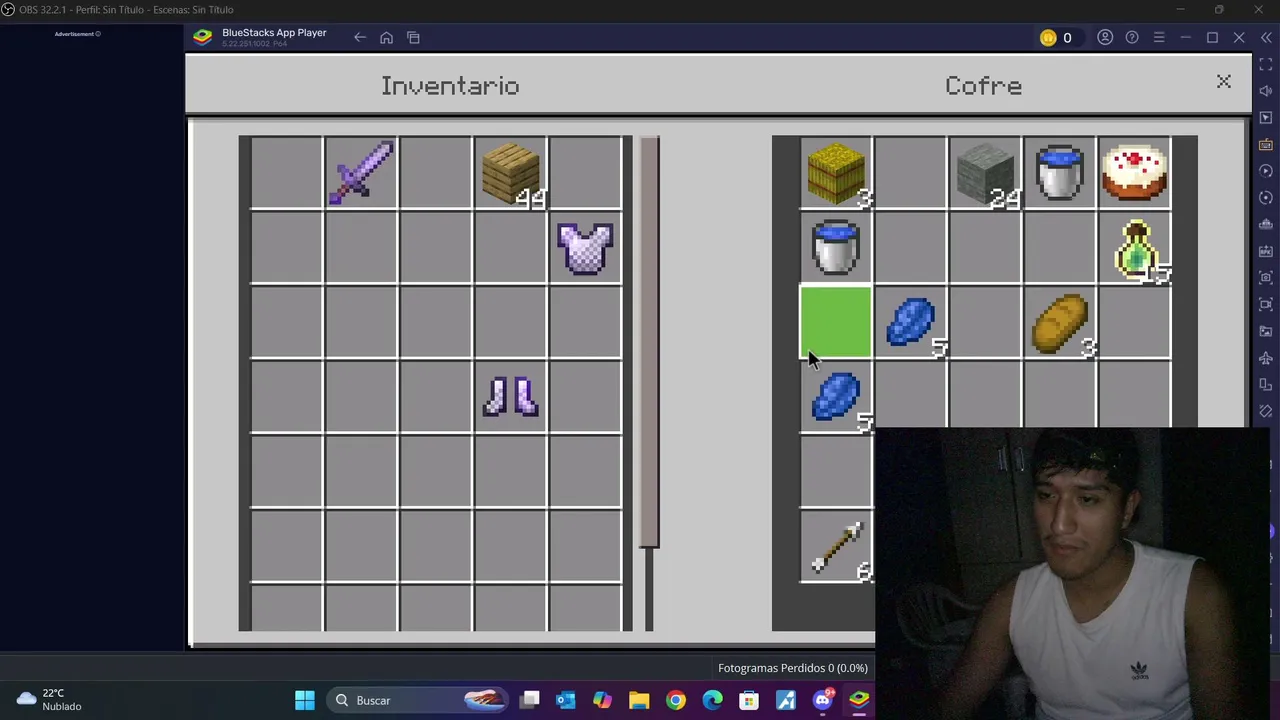Open the weather widget showing 22°C Nublado
This screenshot has width=1280, height=720.
click(x=49, y=699)
